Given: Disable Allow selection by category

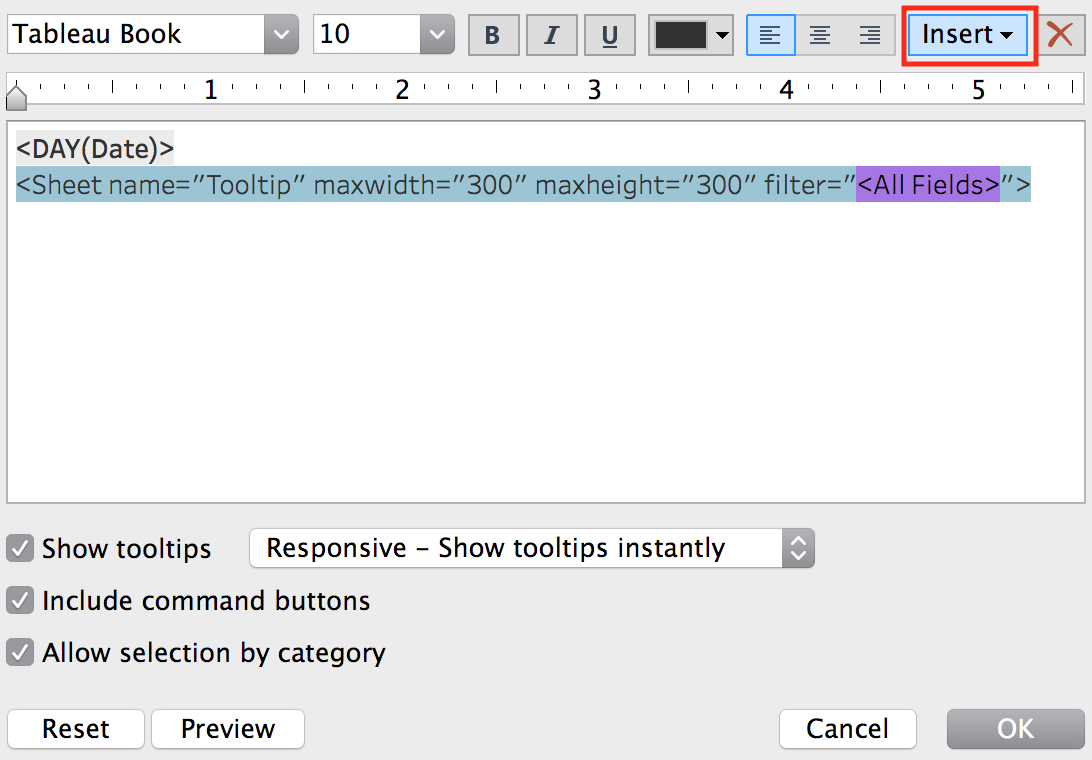Looking at the screenshot, I should click(21, 653).
